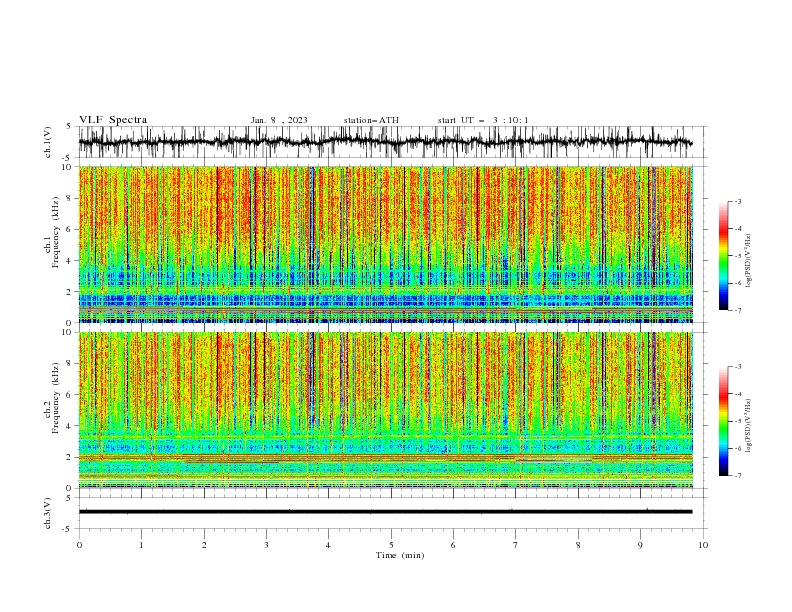Click the time axis tick label "5"
792x612 pixels.
pyautogui.click(x=391, y=545)
